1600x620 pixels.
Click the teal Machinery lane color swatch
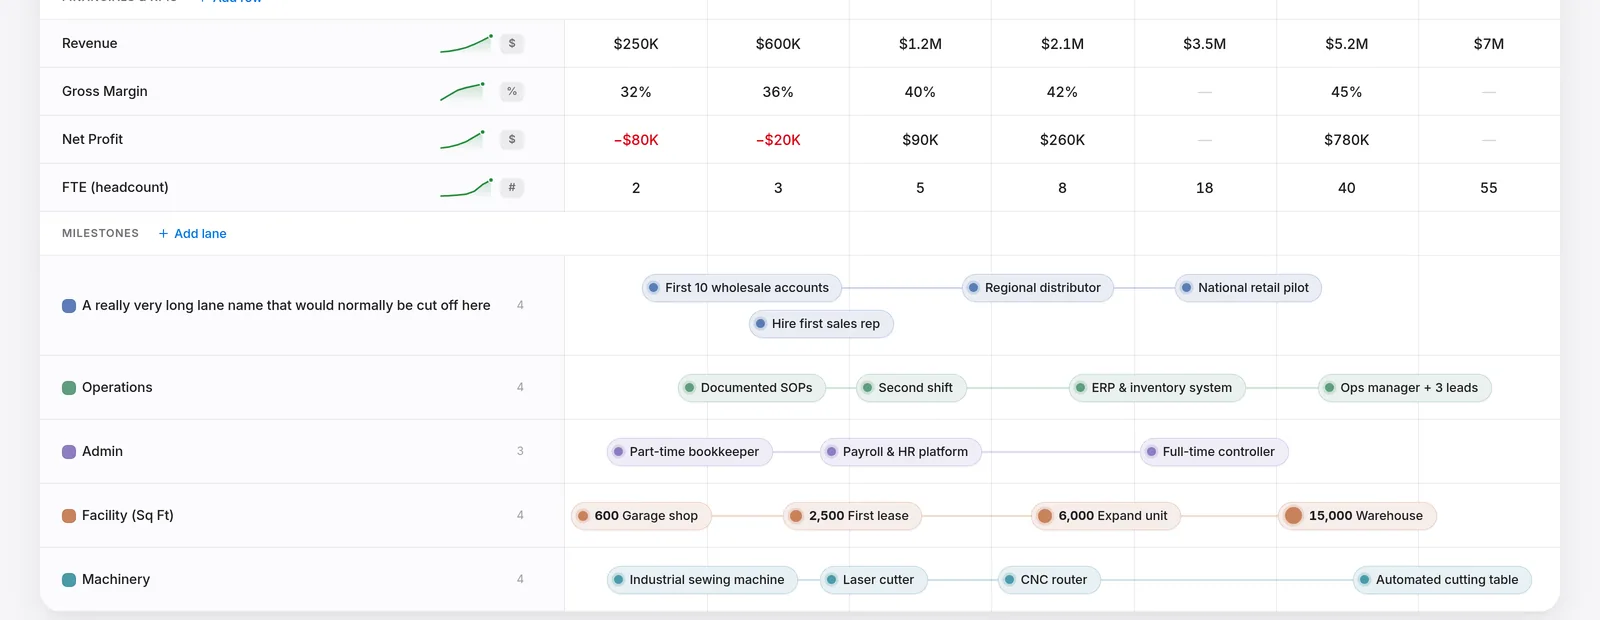pyautogui.click(x=69, y=580)
